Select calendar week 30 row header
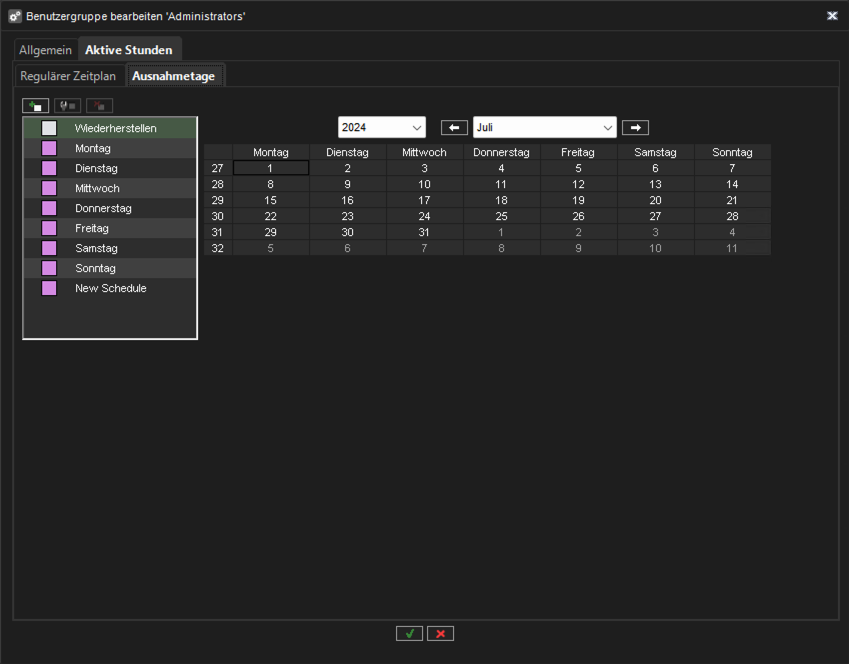 (218, 216)
